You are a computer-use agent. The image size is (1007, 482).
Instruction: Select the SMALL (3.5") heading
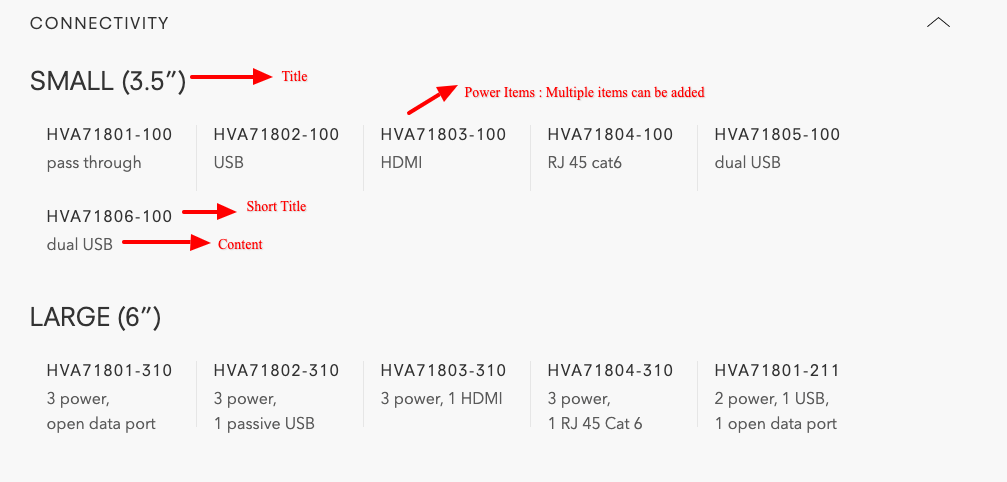pyautogui.click(x=108, y=82)
